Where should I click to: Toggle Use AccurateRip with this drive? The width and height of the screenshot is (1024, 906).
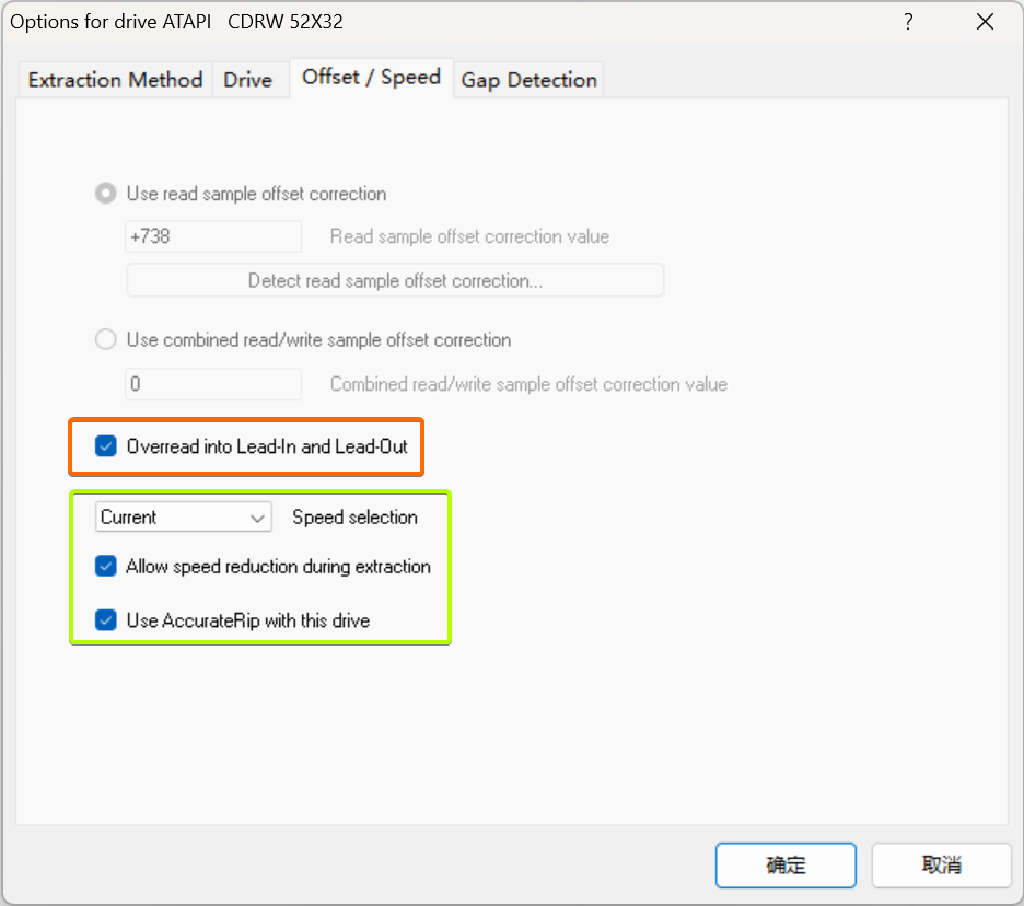[105, 620]
